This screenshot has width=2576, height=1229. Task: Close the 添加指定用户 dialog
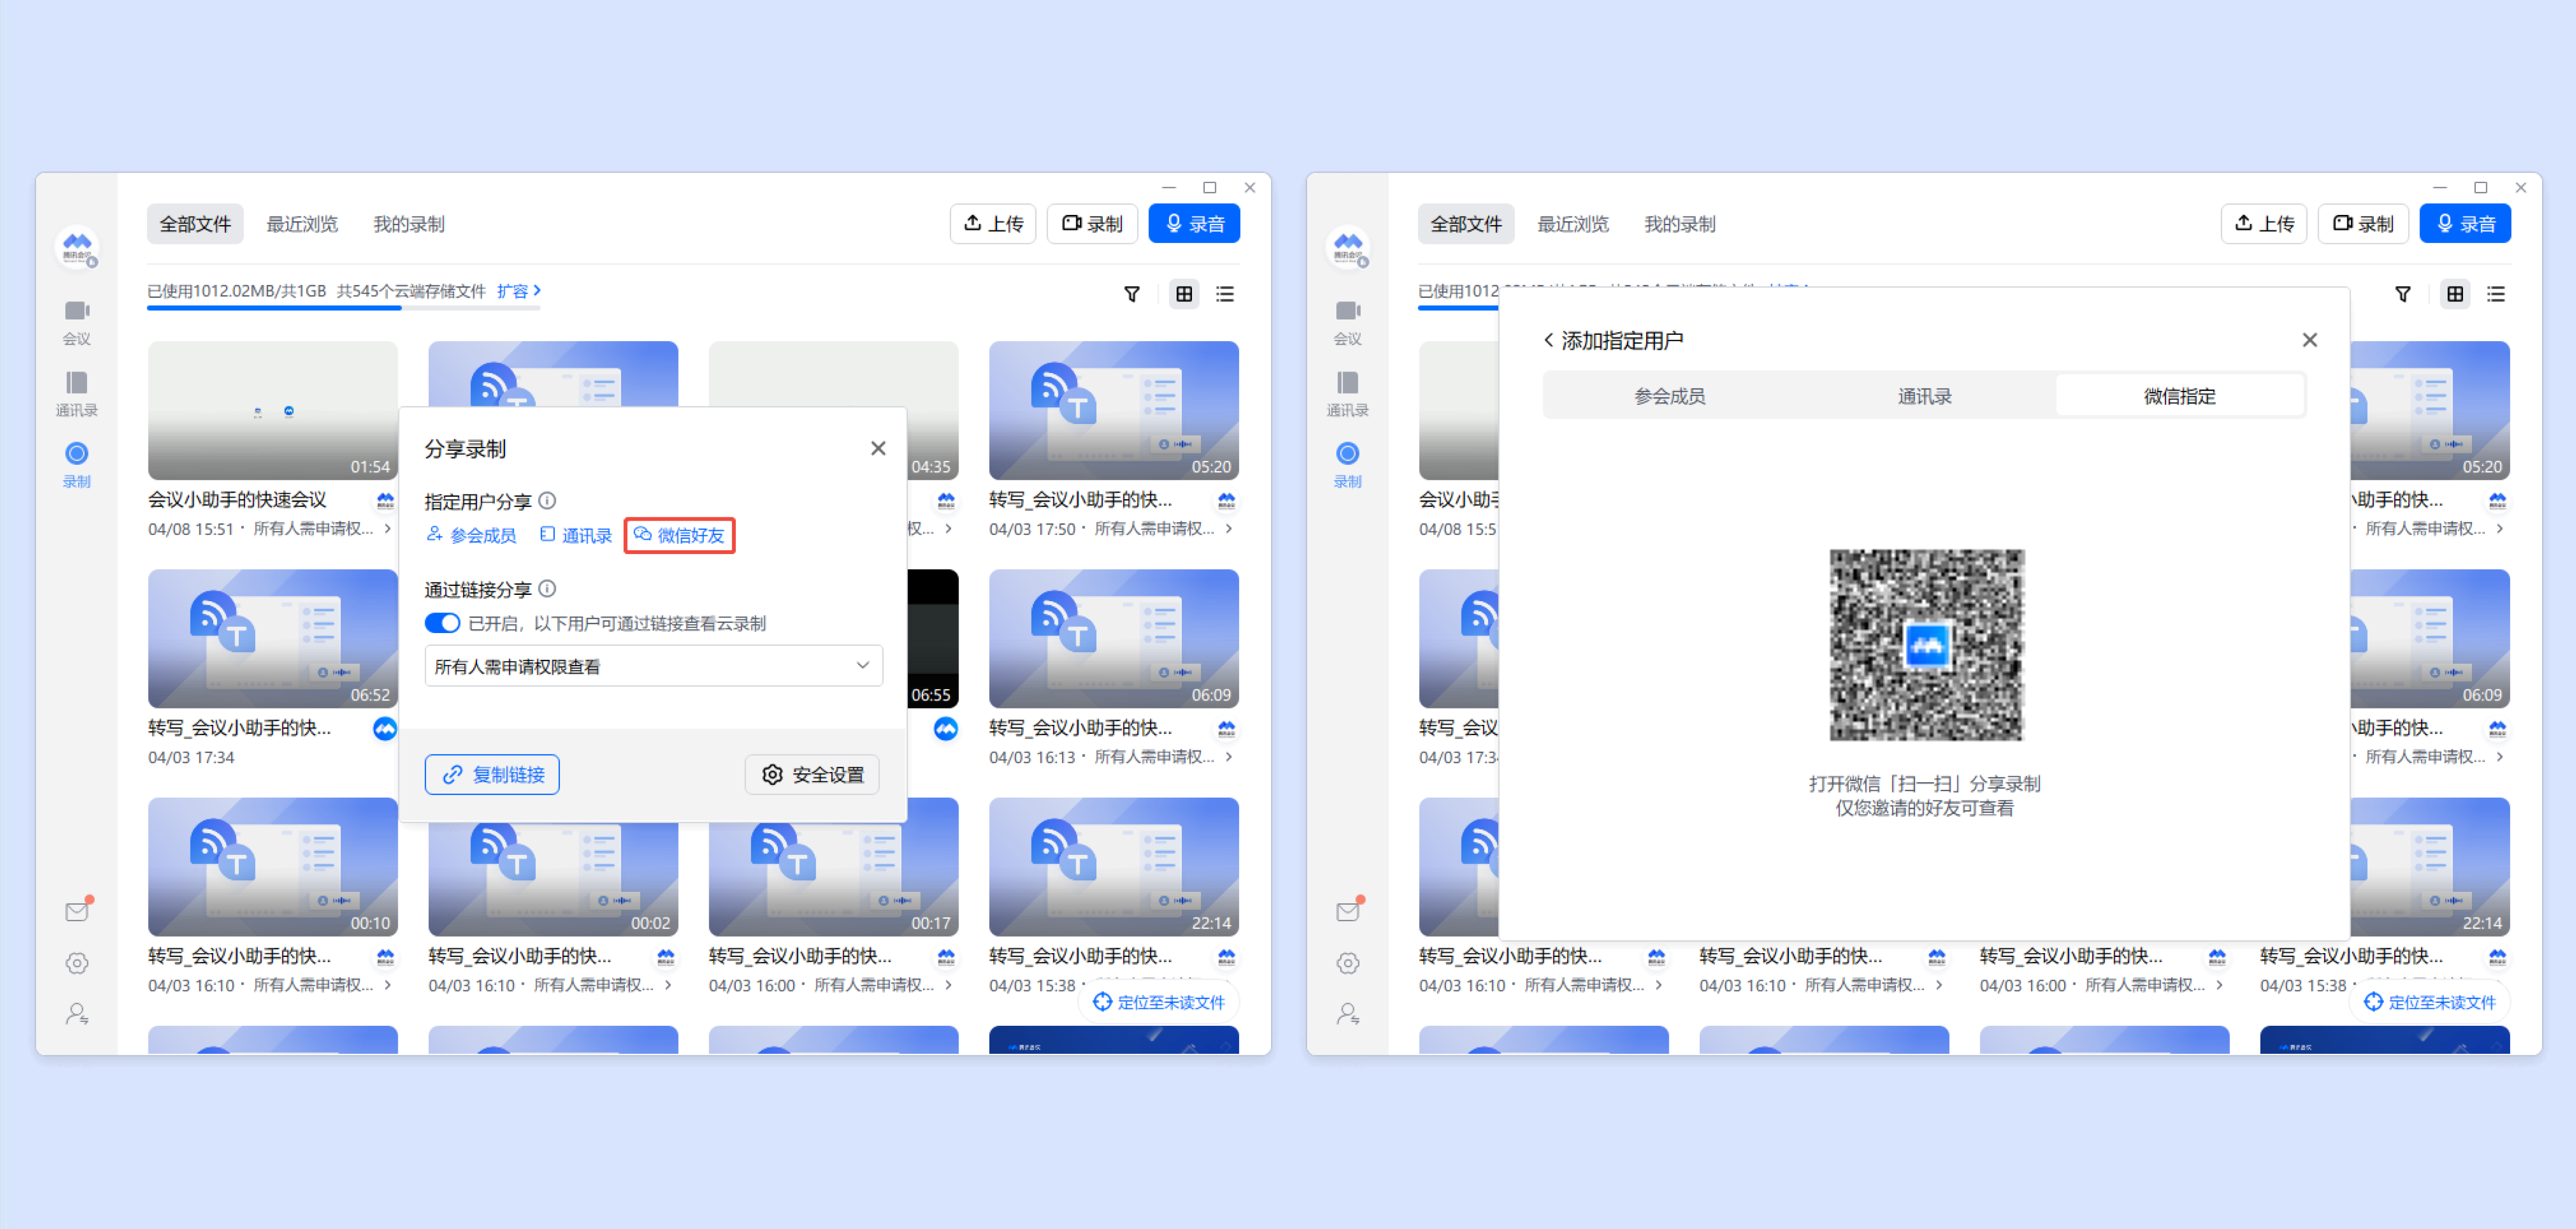tap(2310, 340)
